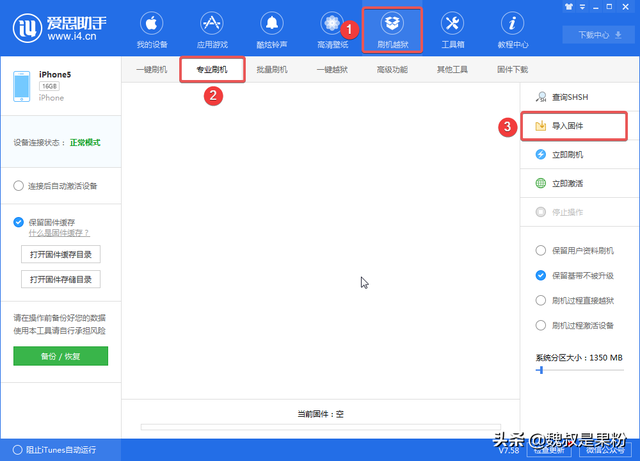Screen dimensions: 640x461
Task: Click the green 备份 / 恢复 button
Action: [x=61, y=356]
